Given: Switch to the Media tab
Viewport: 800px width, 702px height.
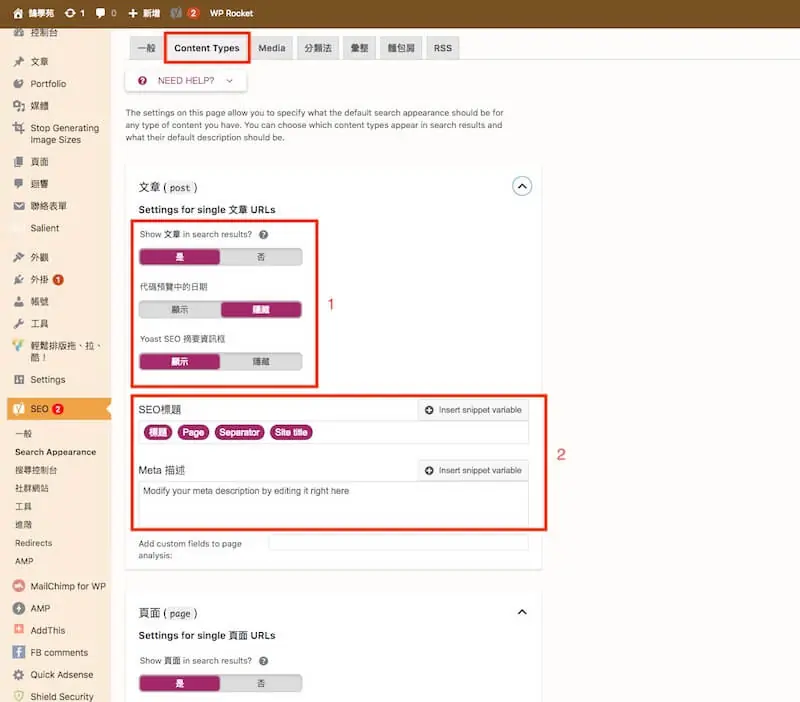Looking at the screenshot, I should 271,48.
